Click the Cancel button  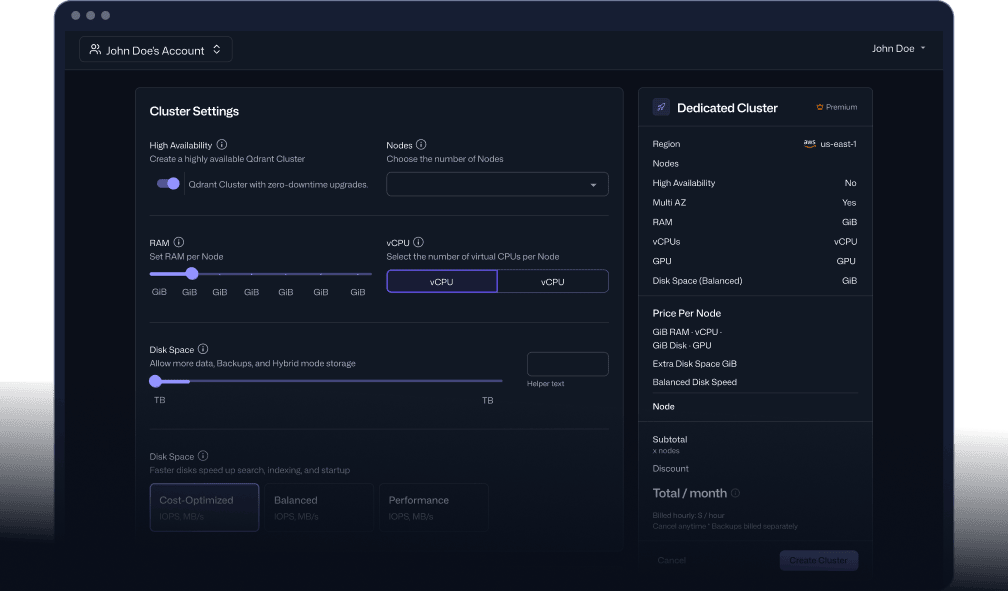[x=672, y=560]
